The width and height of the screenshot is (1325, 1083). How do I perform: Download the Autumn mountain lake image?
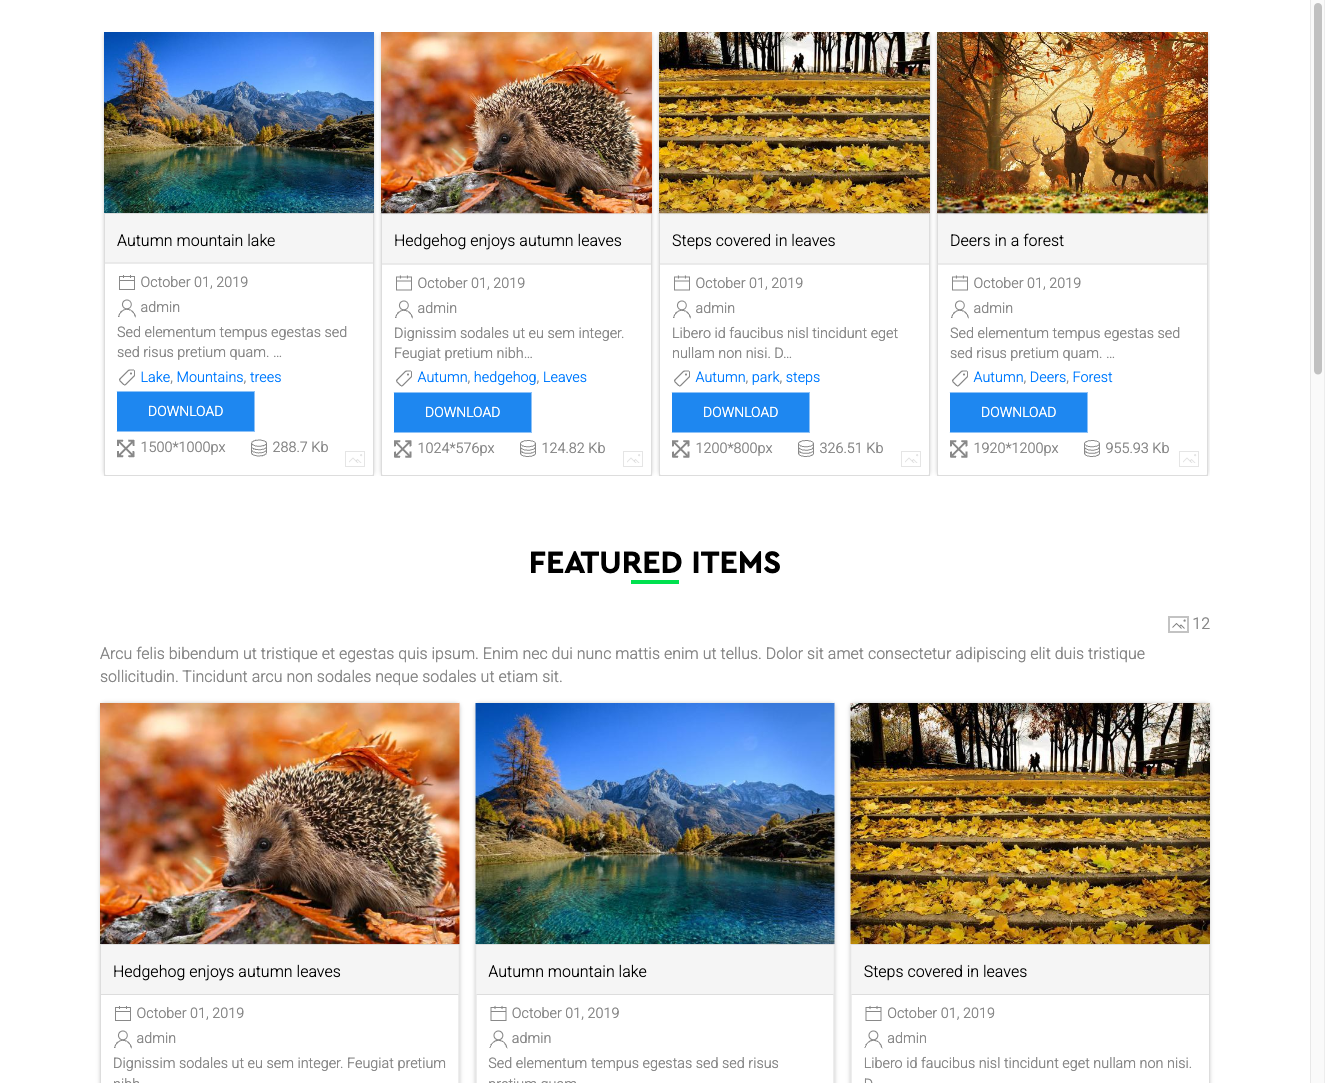click(185, 412)
